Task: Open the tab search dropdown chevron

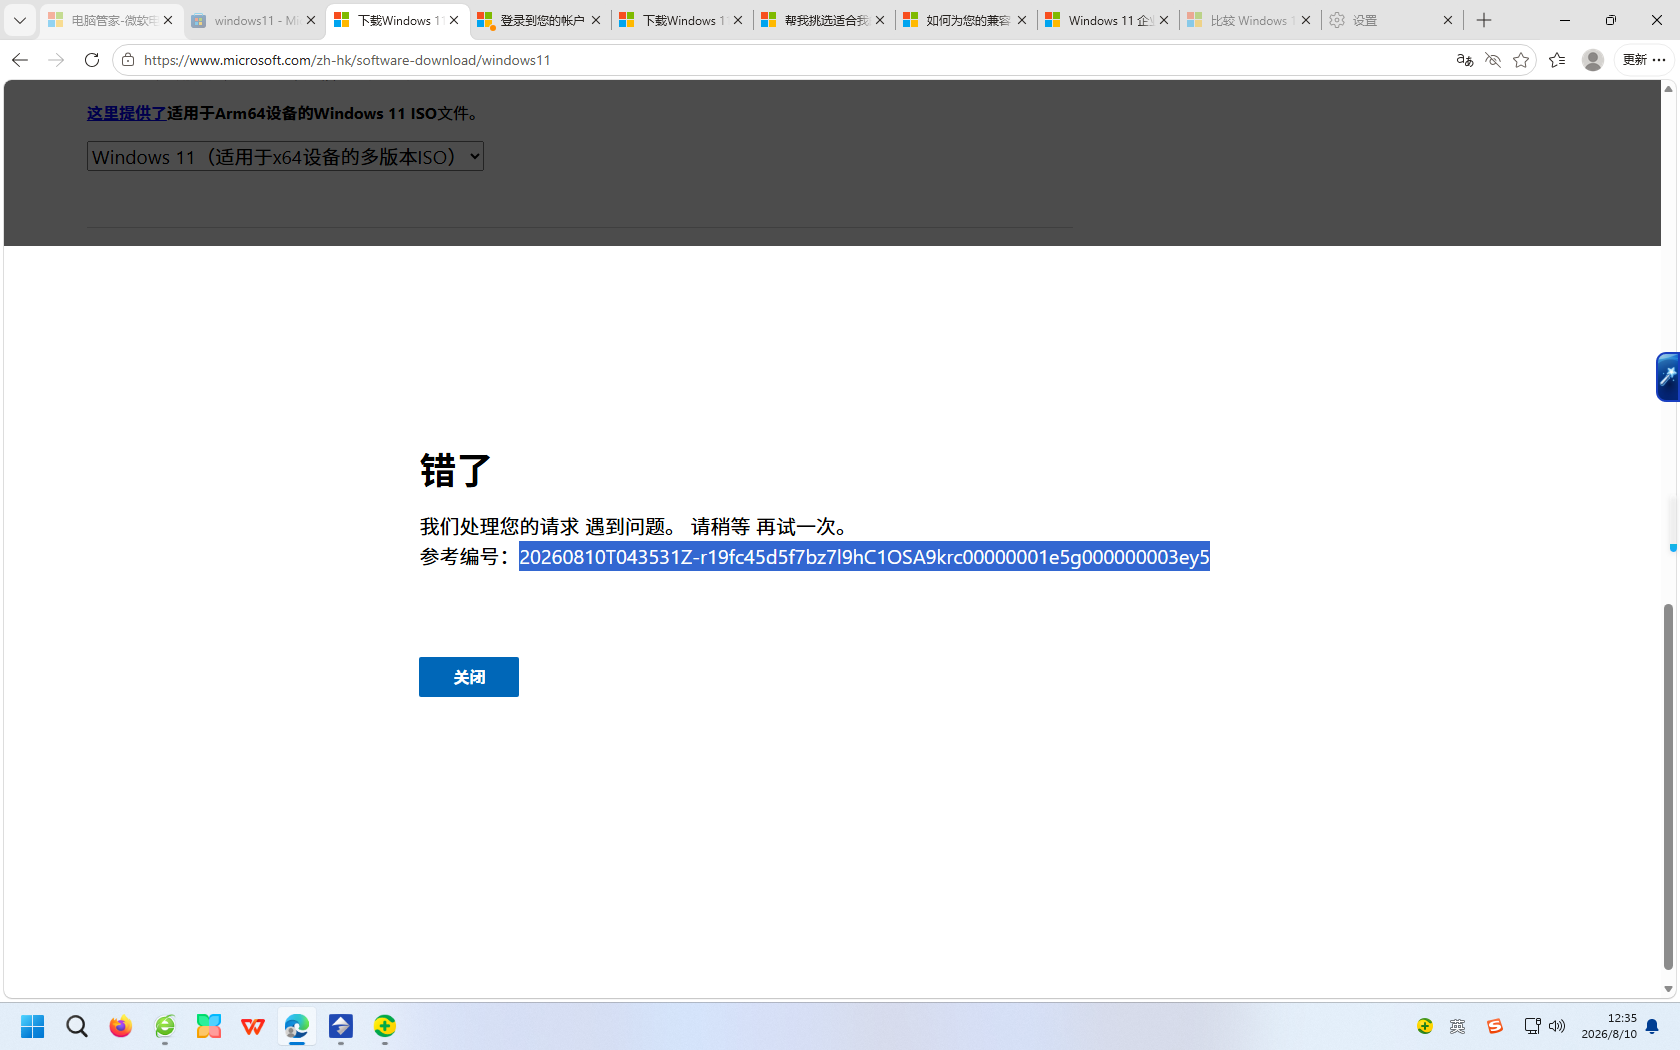Action: point(19,20)
